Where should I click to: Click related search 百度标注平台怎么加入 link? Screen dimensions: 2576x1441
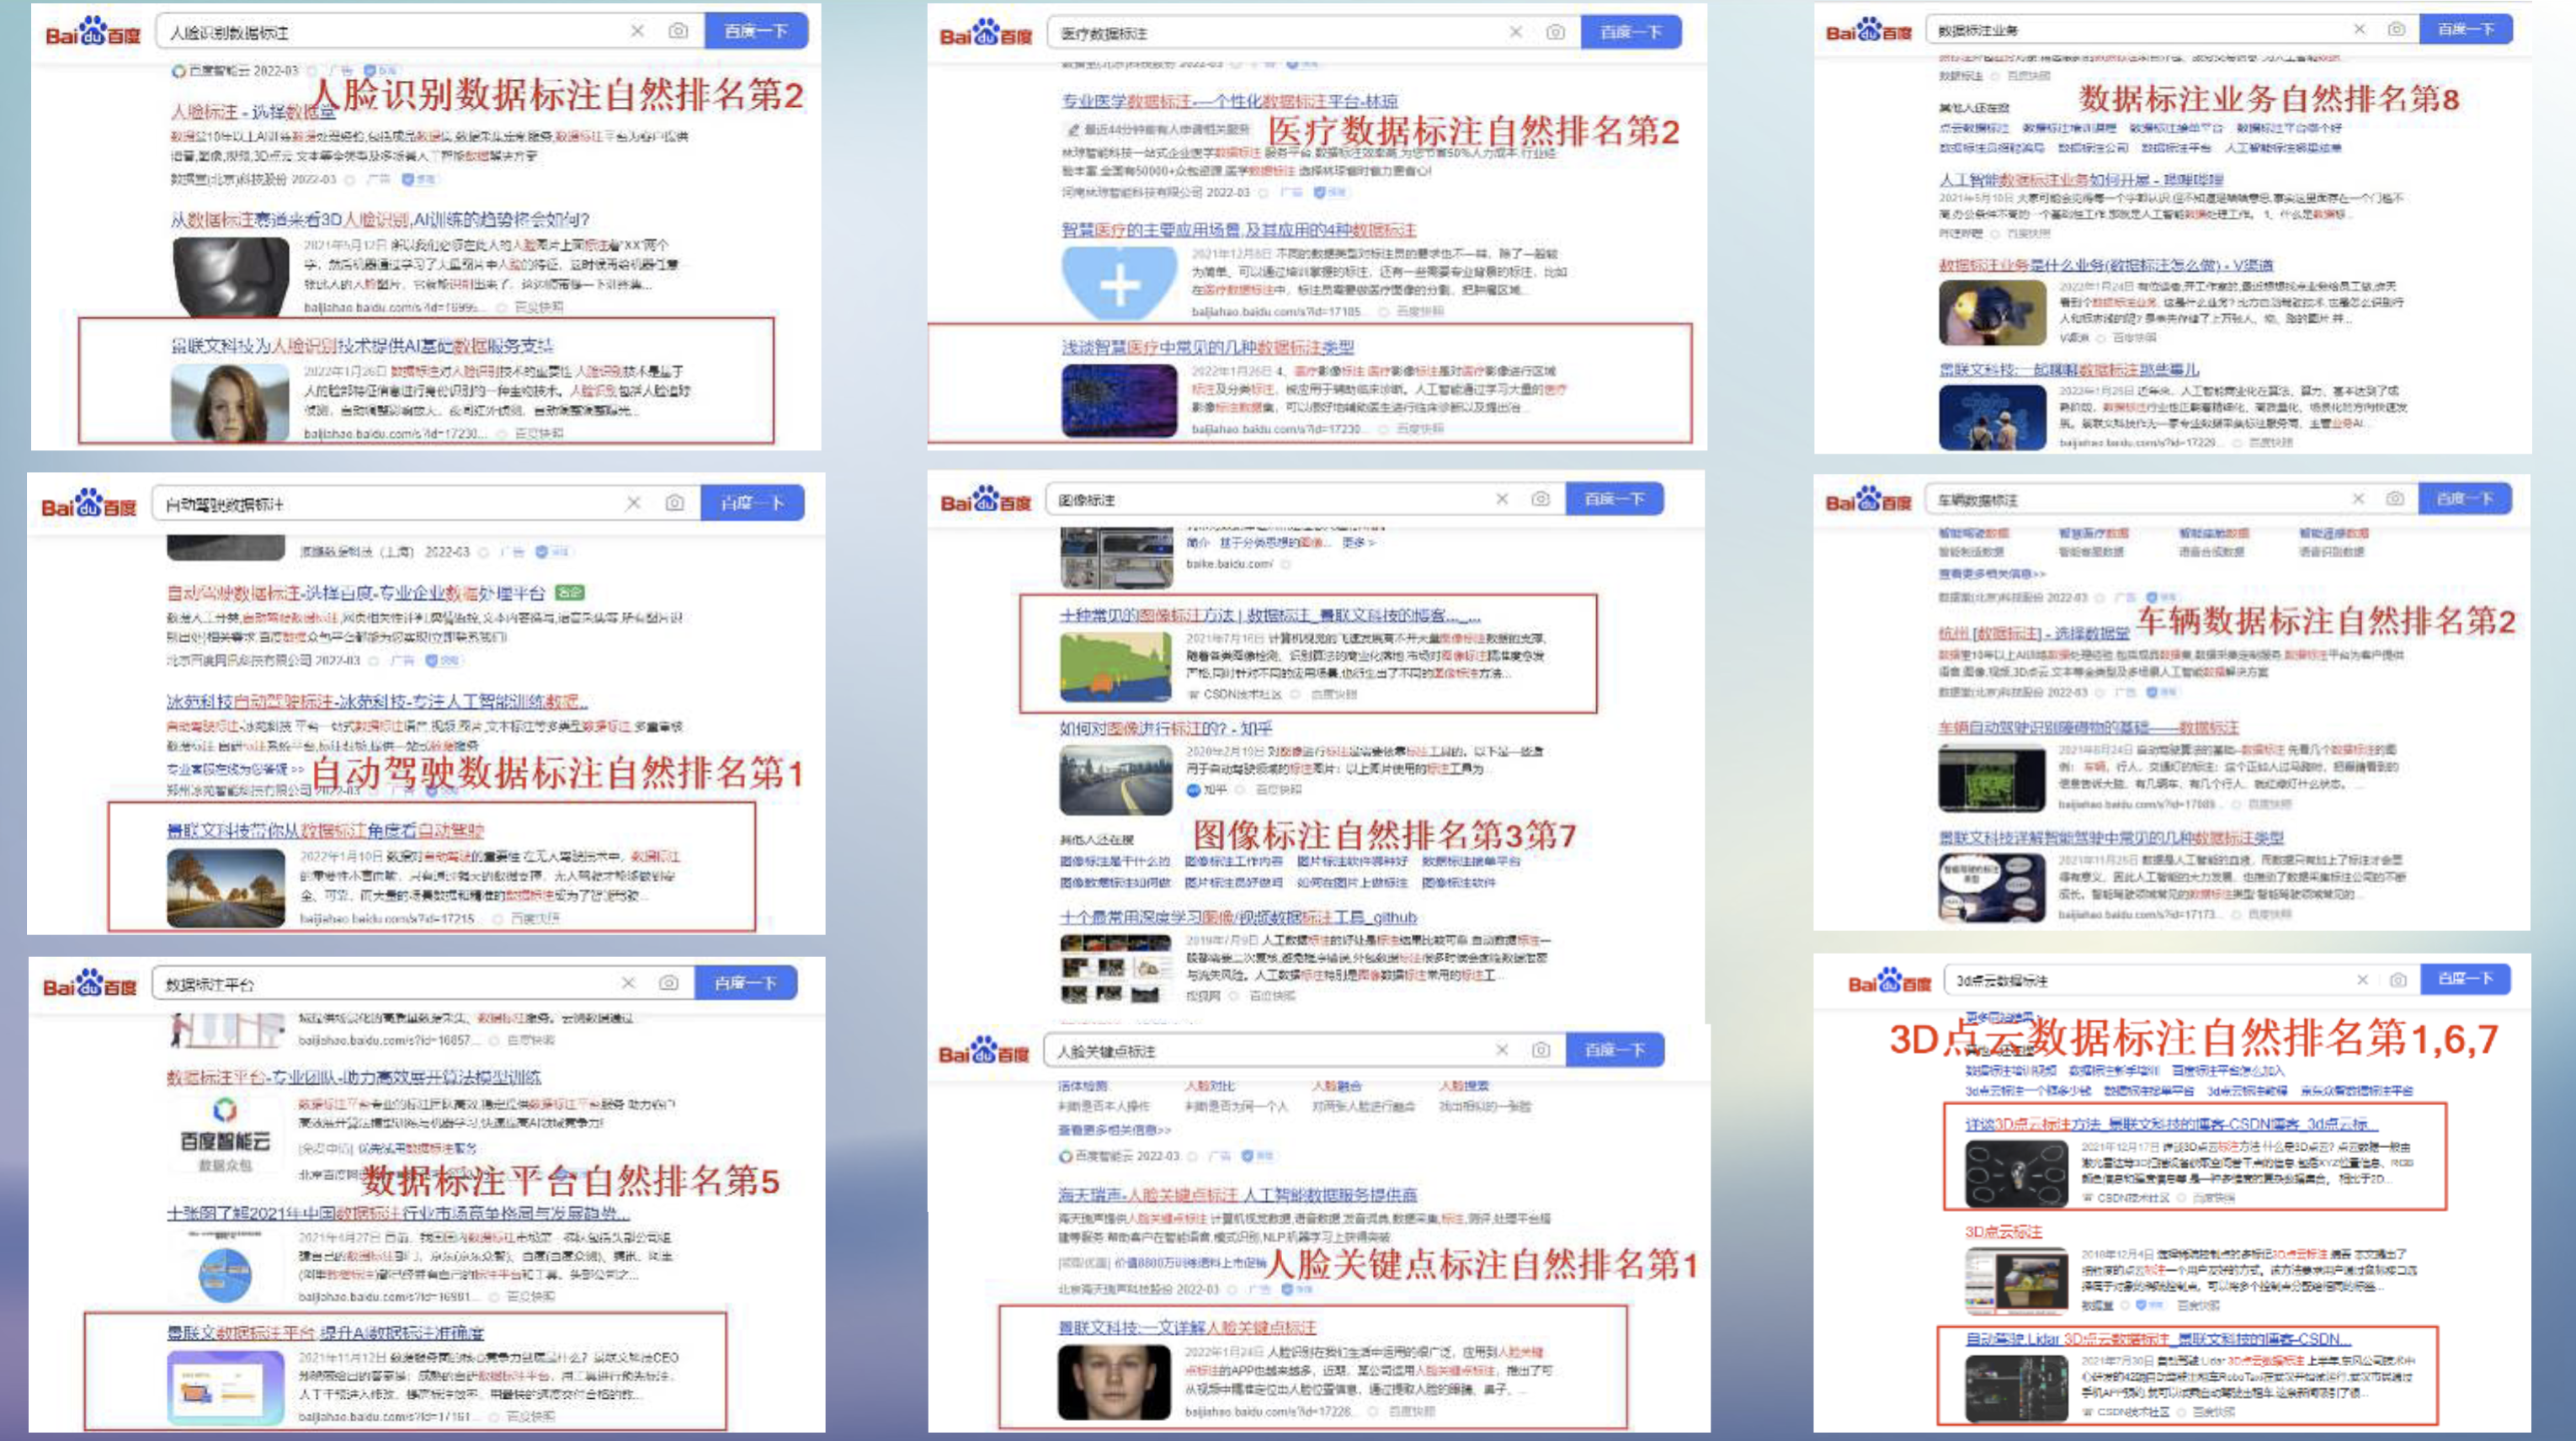pos(2228,1070)
